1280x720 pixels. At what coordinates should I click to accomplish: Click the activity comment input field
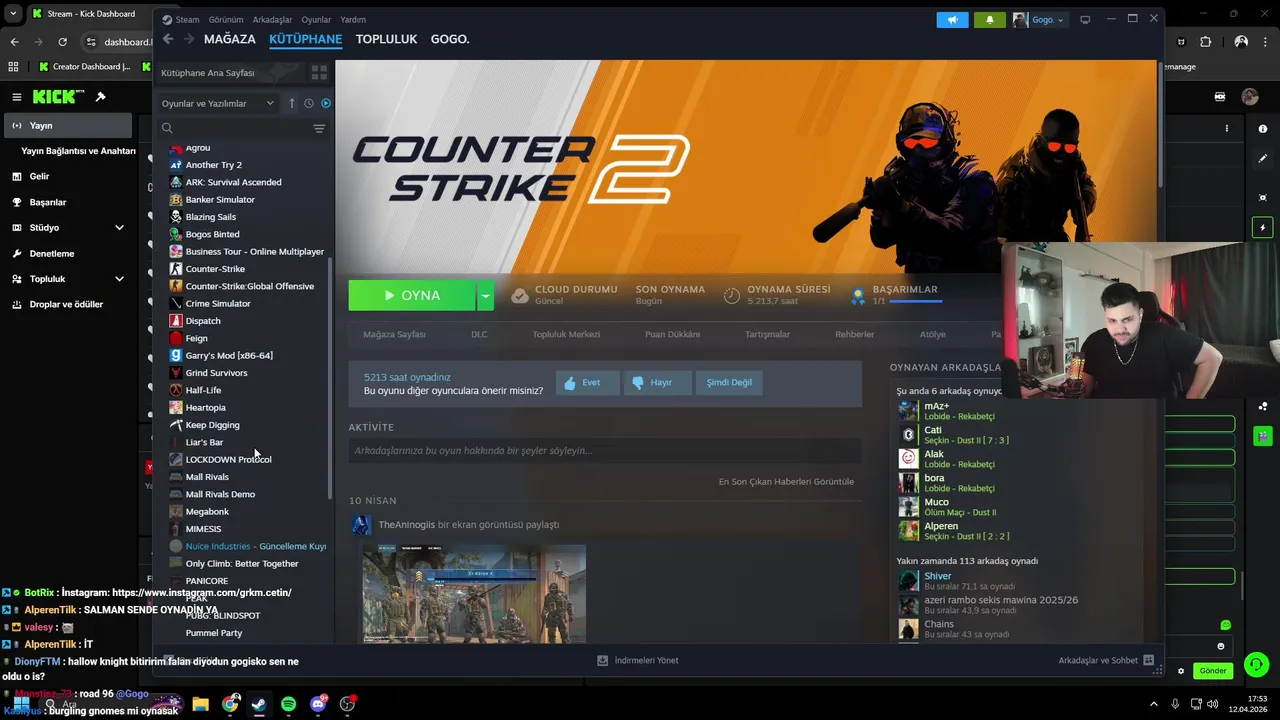tap(605, 451)
